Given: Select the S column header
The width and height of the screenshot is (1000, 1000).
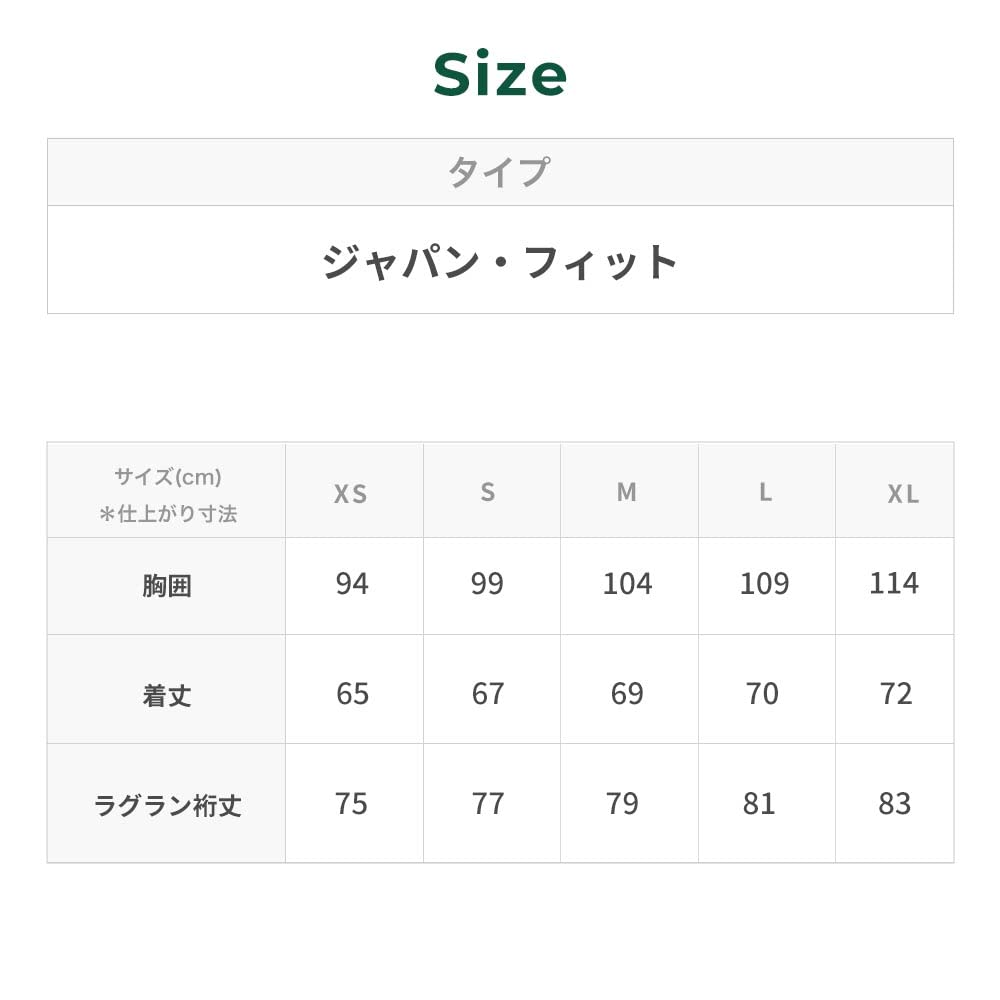Looking at the screenshot, I should tap(488, 492).
